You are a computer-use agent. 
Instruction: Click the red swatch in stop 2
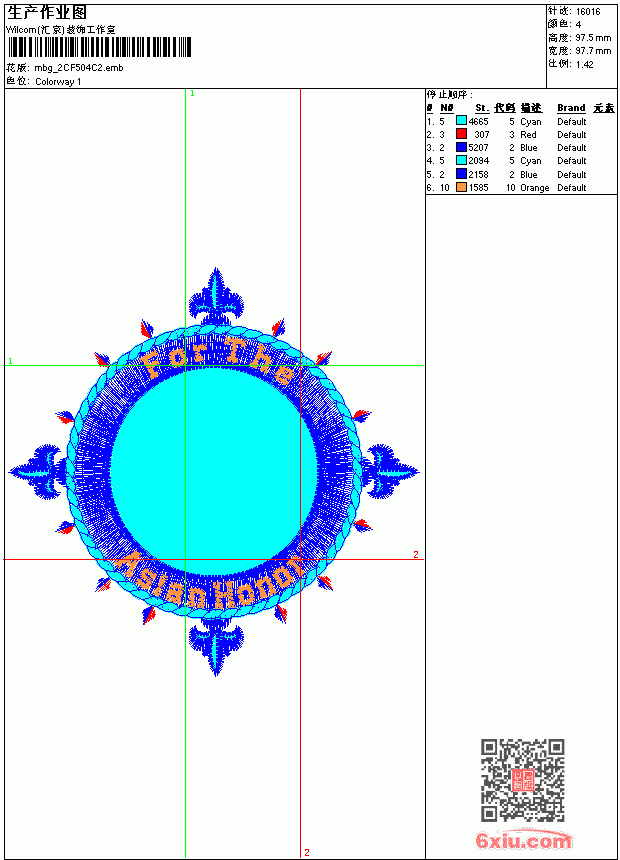461,134
